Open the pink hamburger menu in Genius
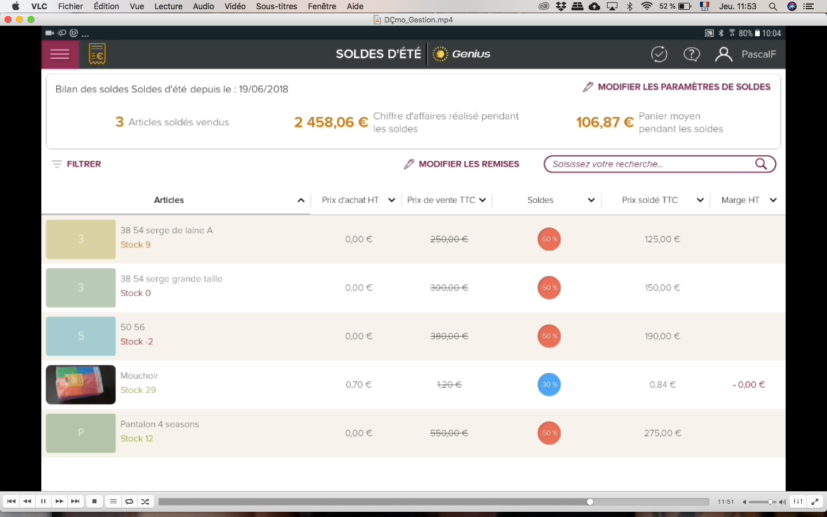 (x=60, y=54)
